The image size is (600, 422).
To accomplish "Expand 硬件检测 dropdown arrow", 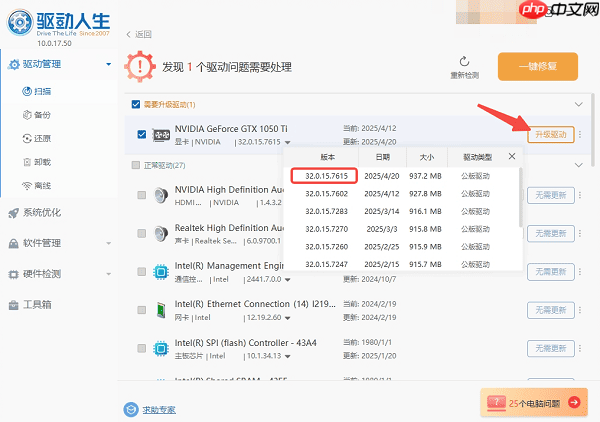I will 109,274.
